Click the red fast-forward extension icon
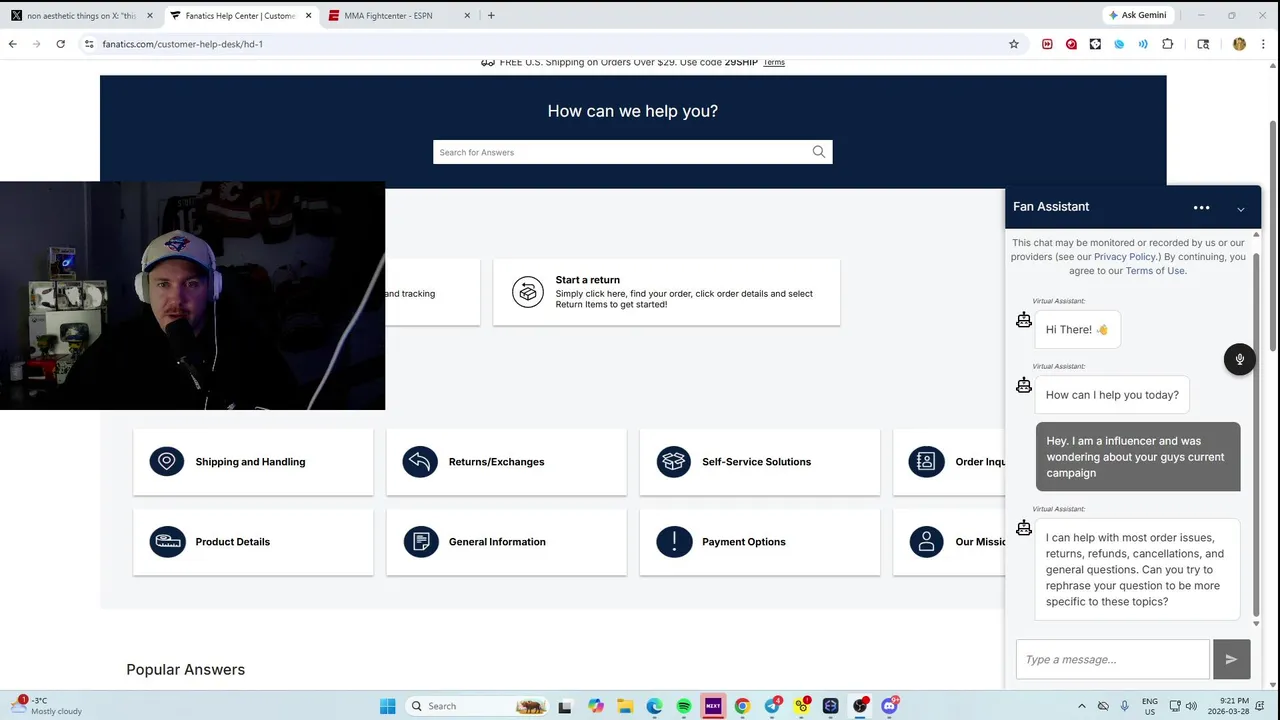 1047,44
